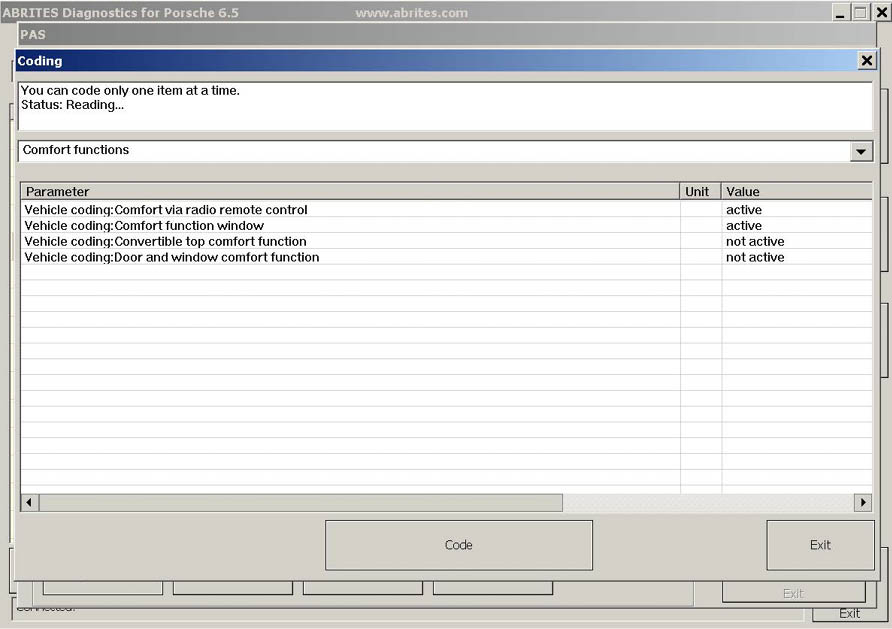
Task: Expand the Comfort functions dropdown arrow
Action: coord(860,151)
